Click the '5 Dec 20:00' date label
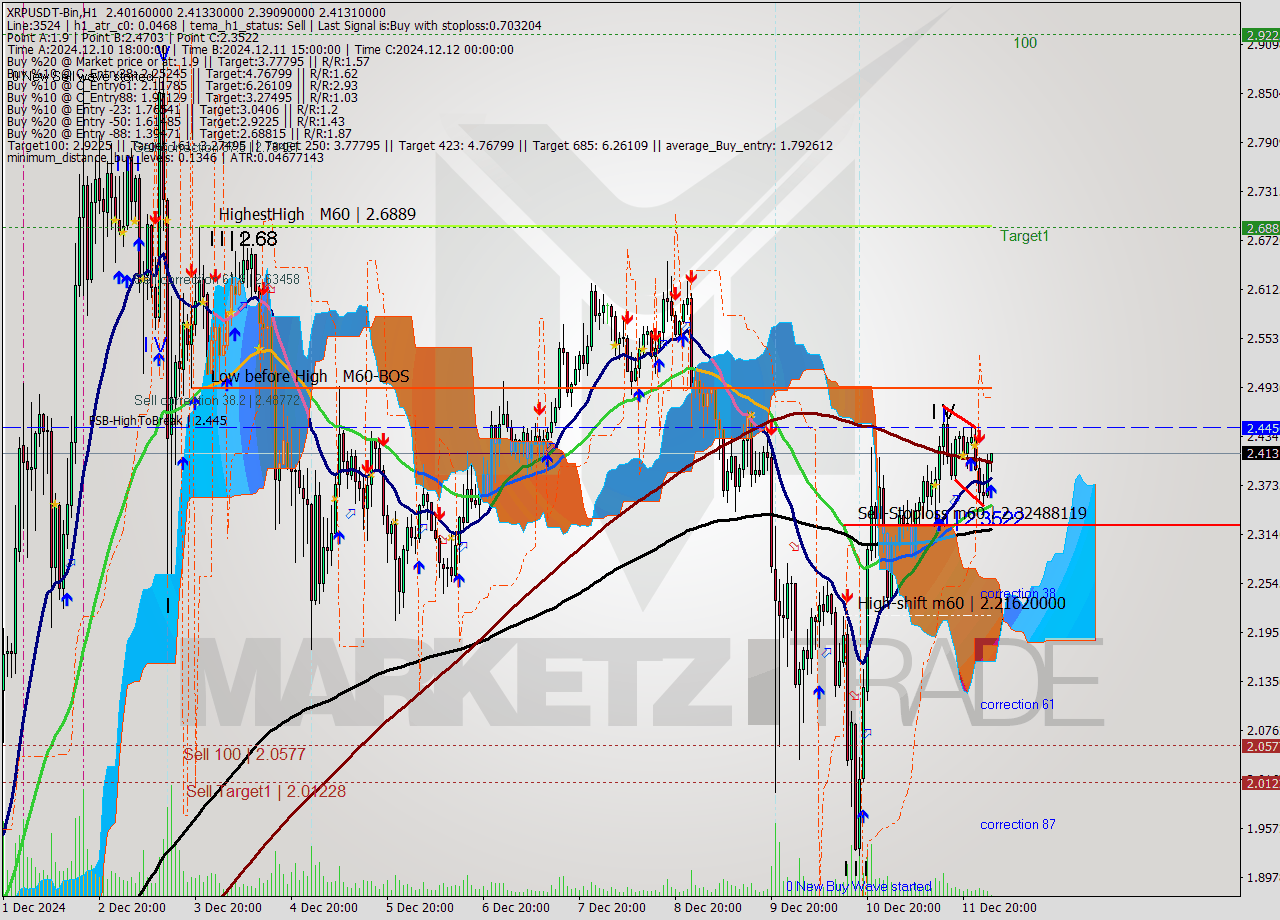The width and height of the screenshot is (1280, 920). (x=419, y=908)
